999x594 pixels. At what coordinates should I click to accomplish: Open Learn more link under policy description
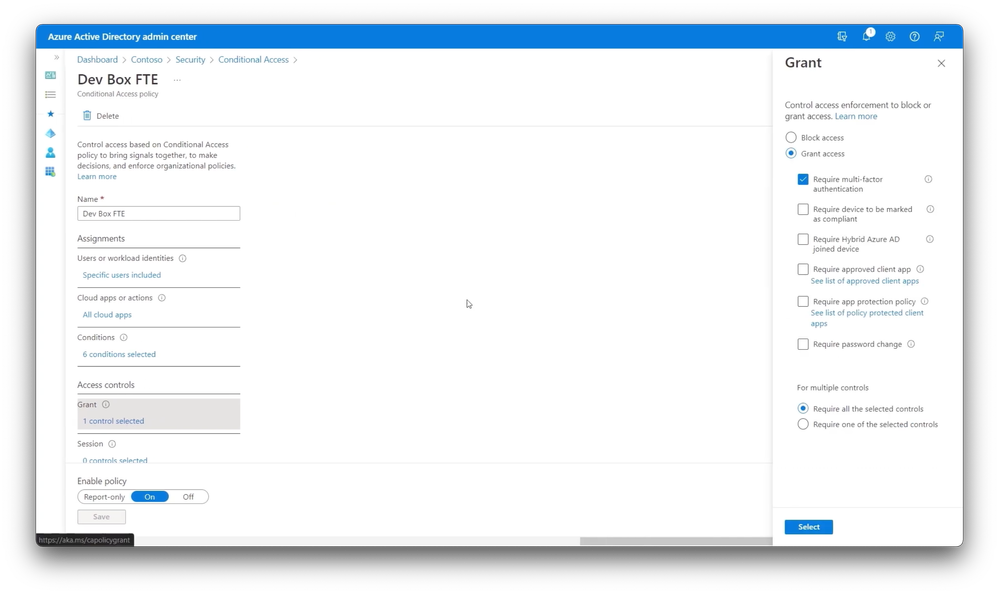97,177
